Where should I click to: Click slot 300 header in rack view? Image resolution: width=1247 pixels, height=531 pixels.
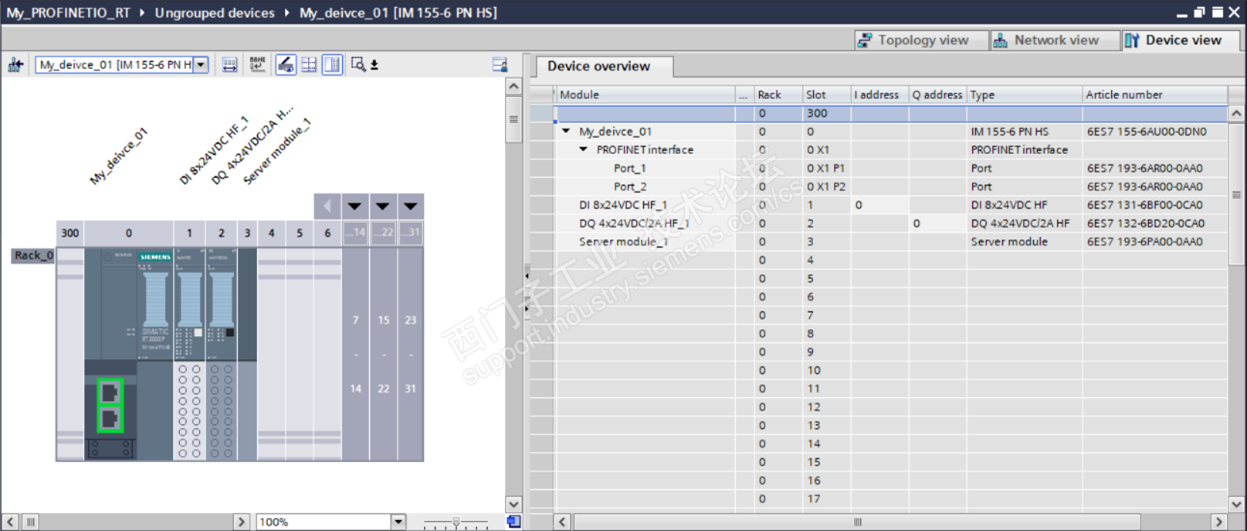point(69,233)
